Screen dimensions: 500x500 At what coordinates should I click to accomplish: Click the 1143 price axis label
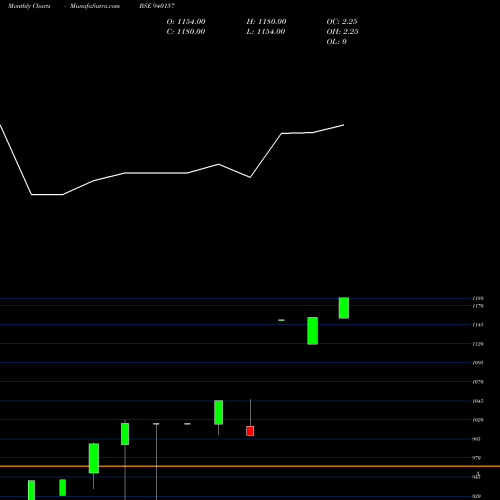[478, 325]
